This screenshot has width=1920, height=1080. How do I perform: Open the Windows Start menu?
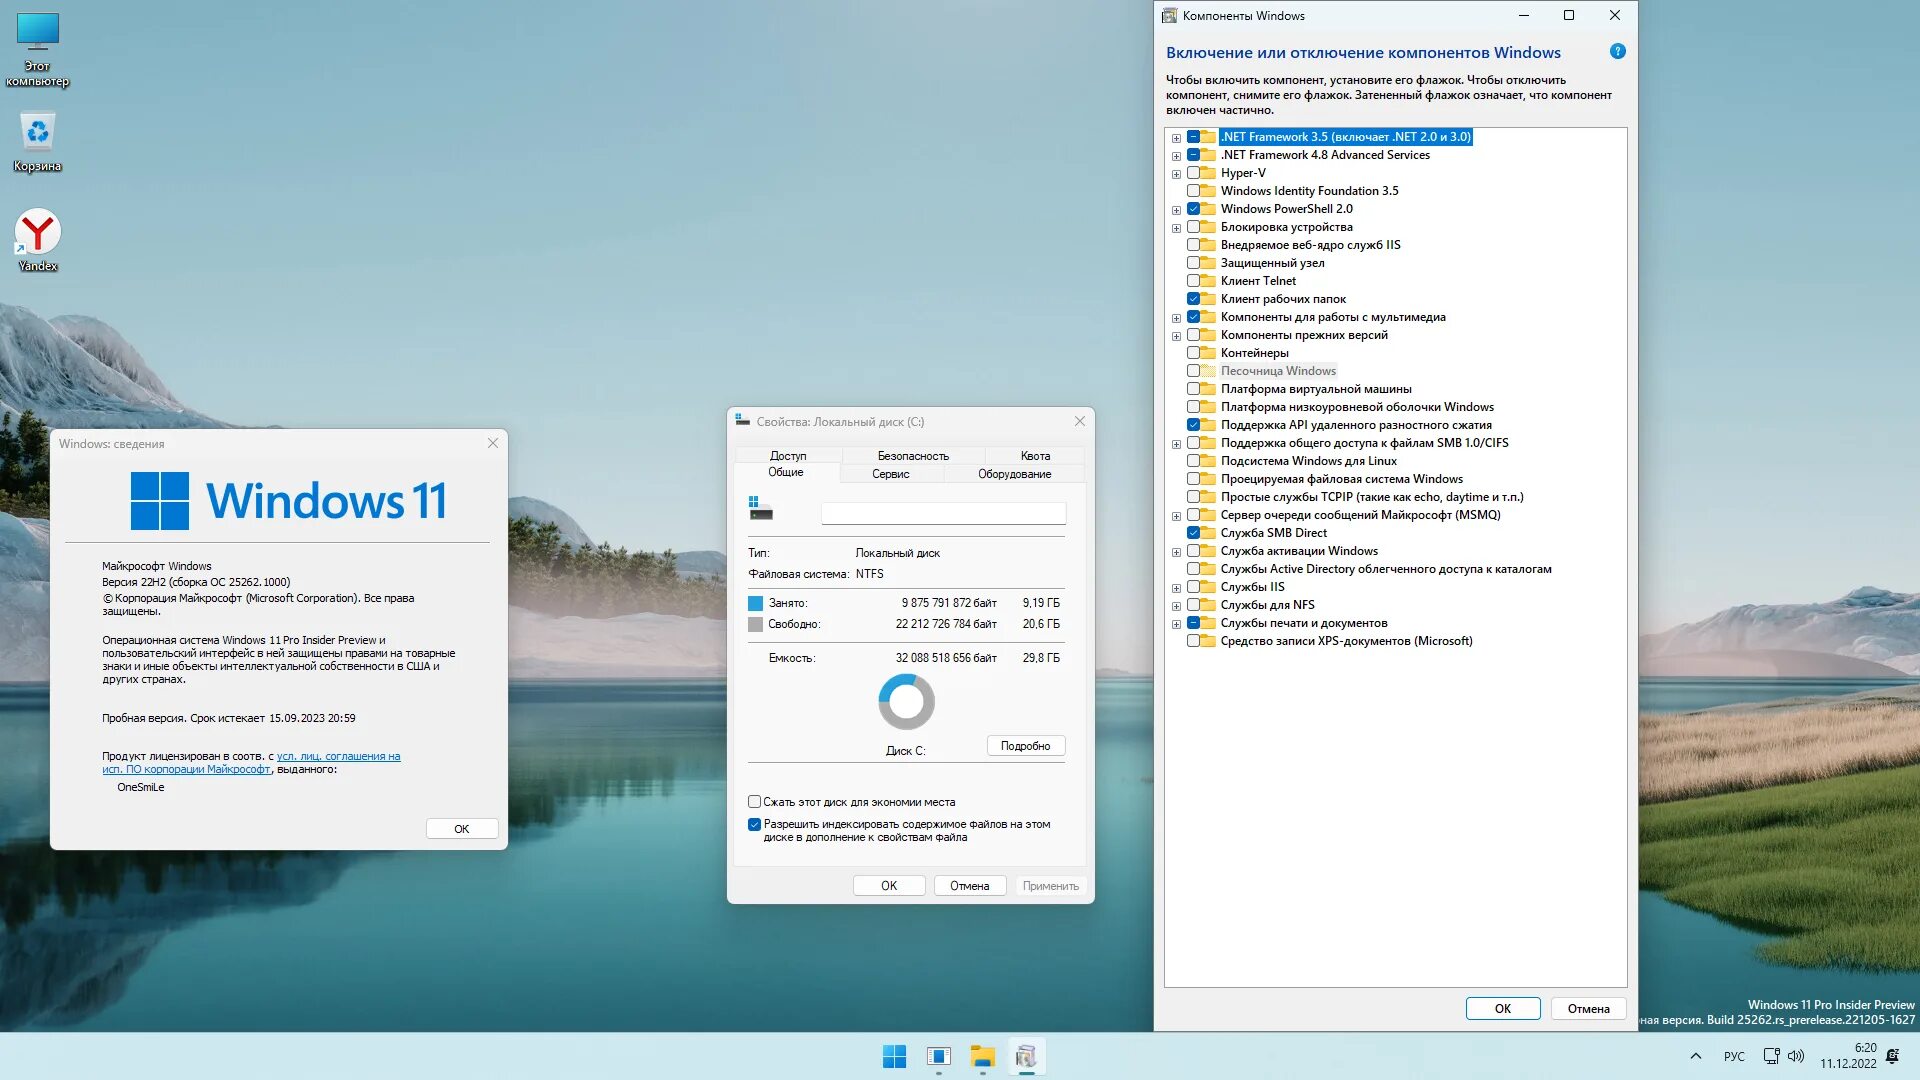click(893, 1056)
